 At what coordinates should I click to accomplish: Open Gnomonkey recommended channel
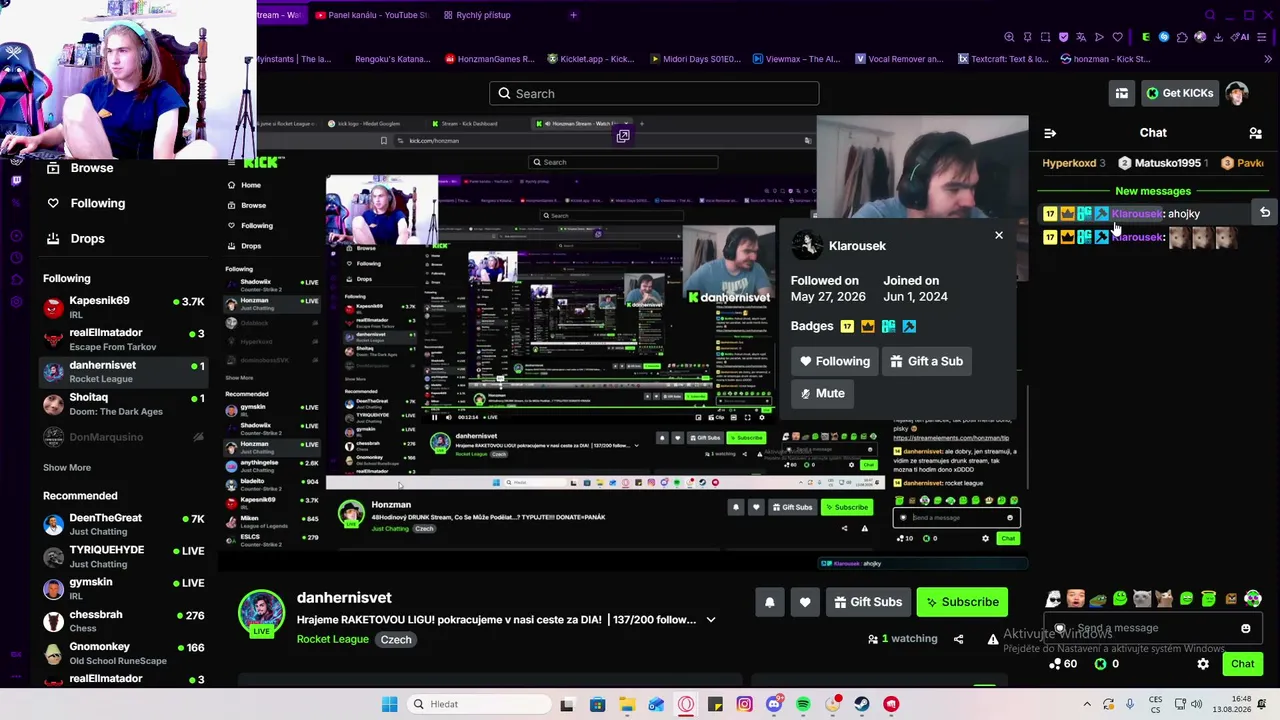coord(124,654)
